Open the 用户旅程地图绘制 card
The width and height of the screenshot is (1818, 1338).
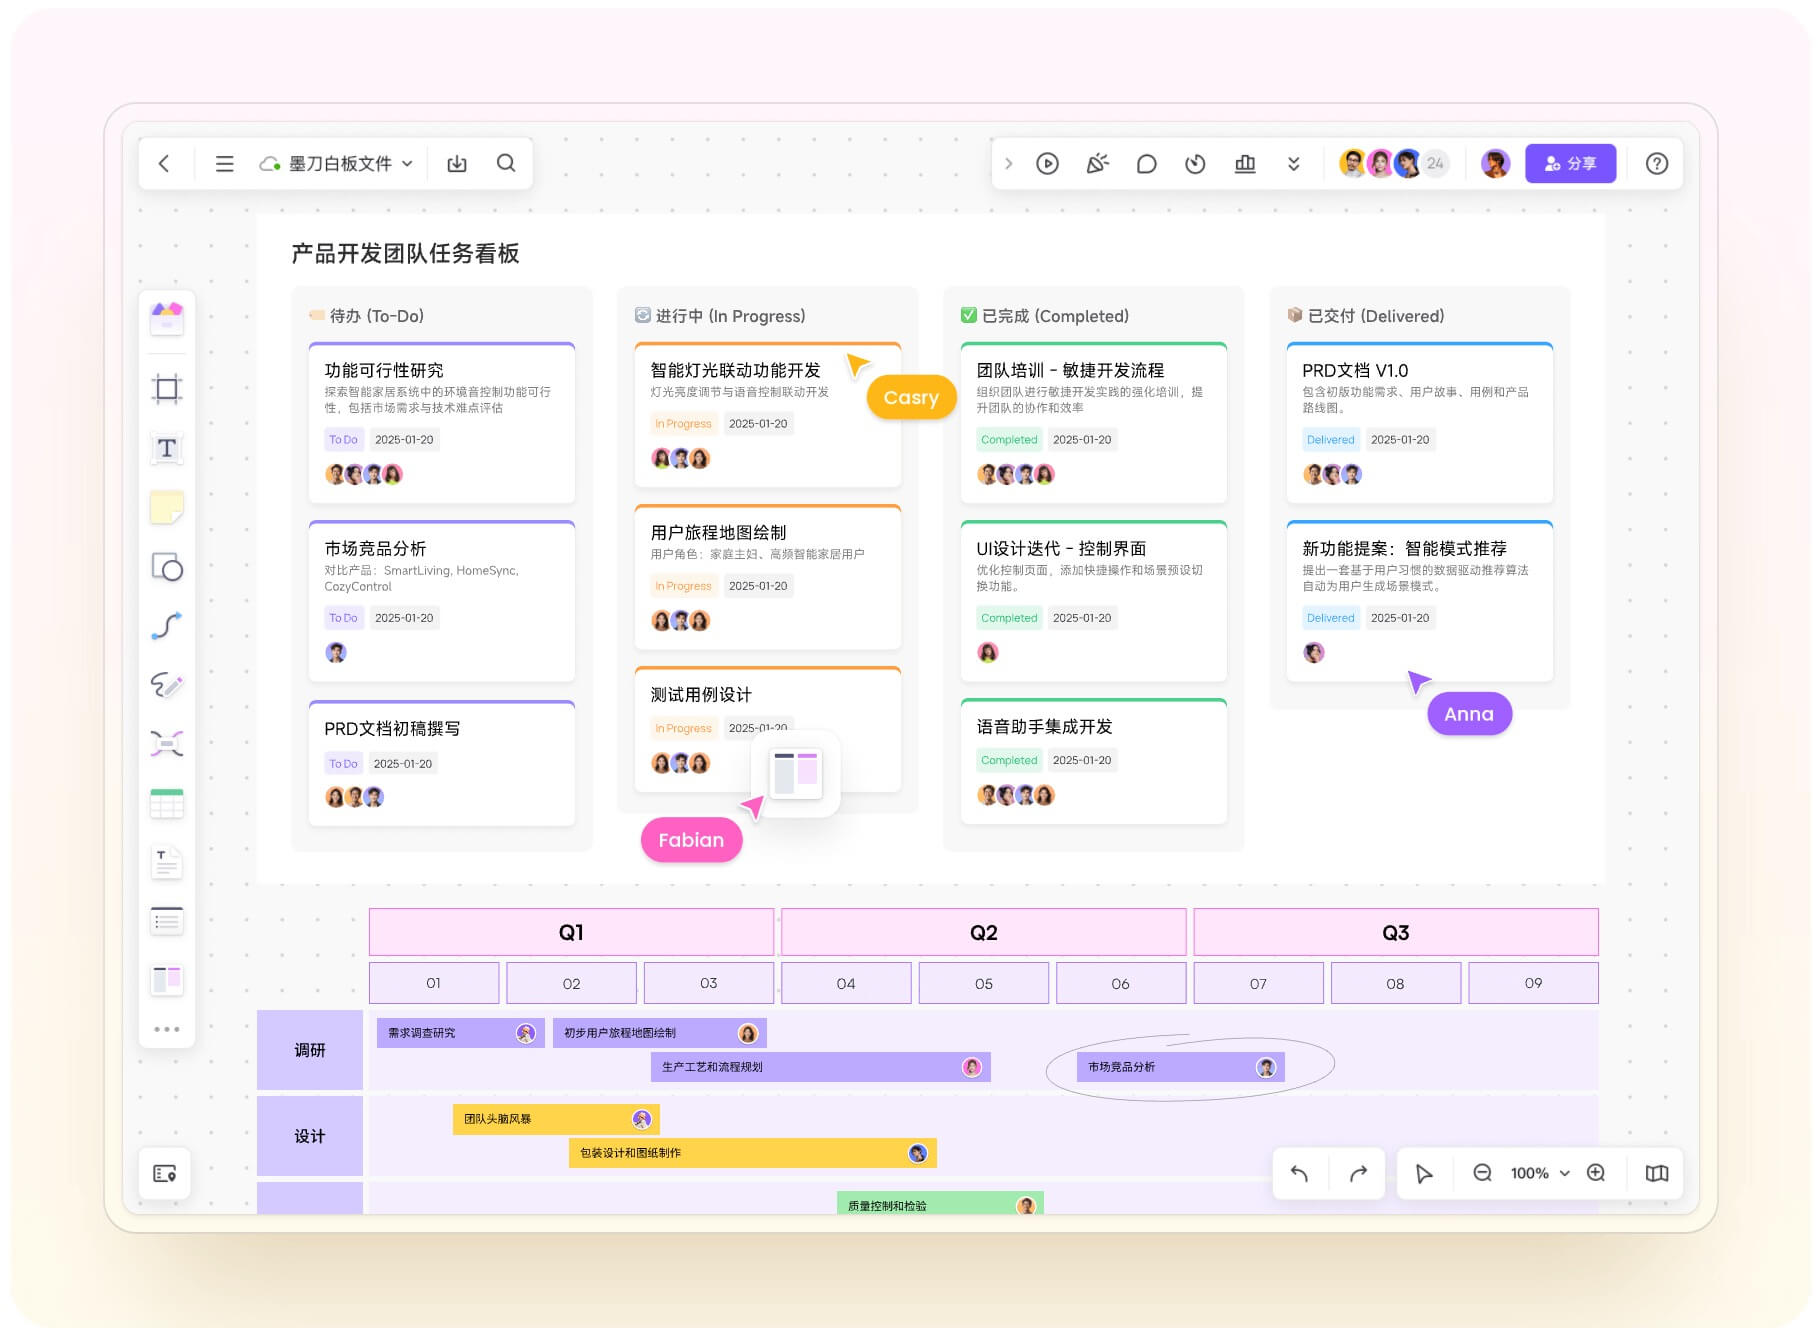[x=768, y=577]
